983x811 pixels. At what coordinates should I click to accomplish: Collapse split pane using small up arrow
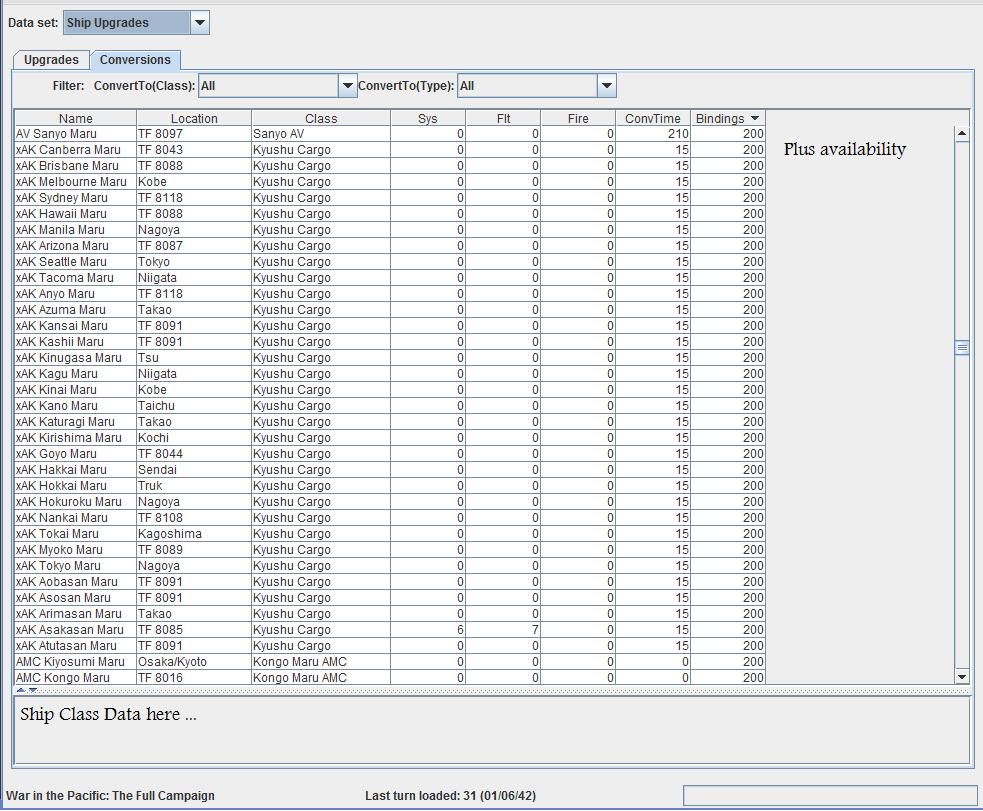20,690
